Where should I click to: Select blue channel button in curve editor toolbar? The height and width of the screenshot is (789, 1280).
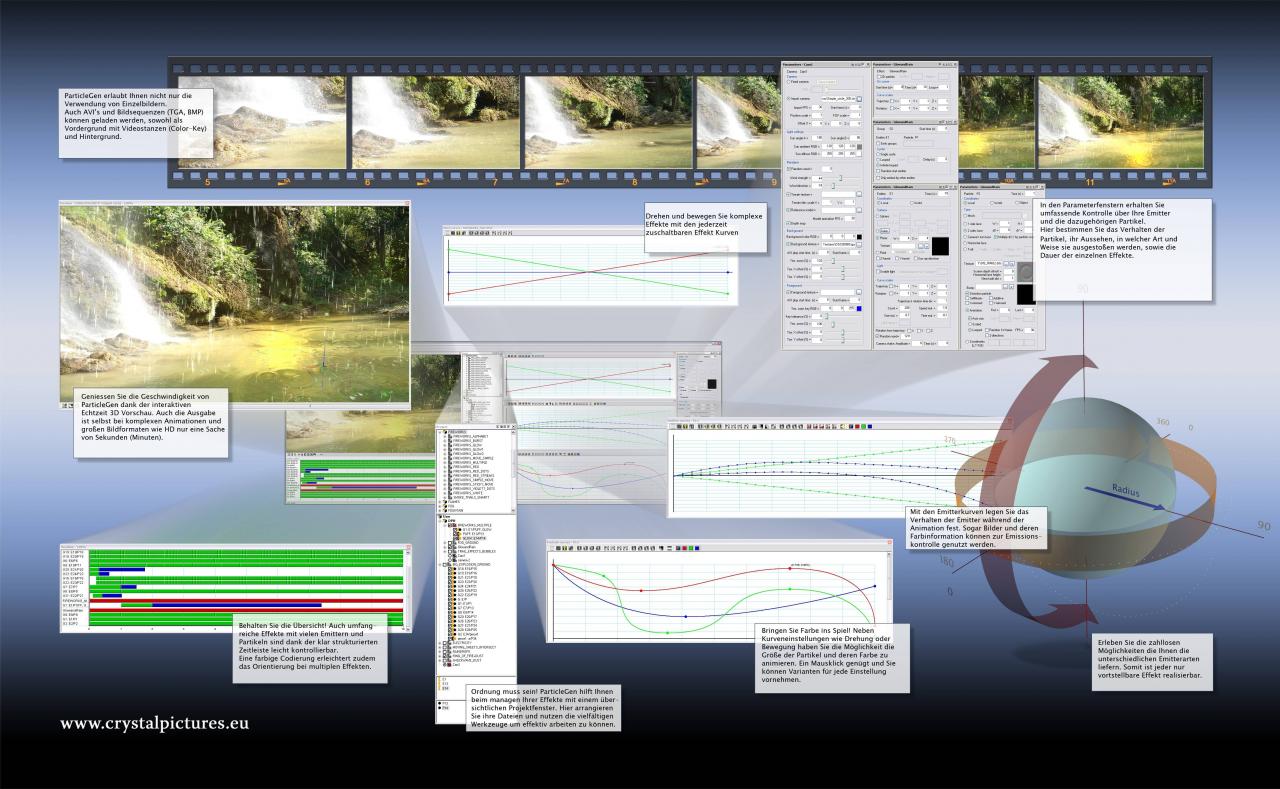point(697,548)
